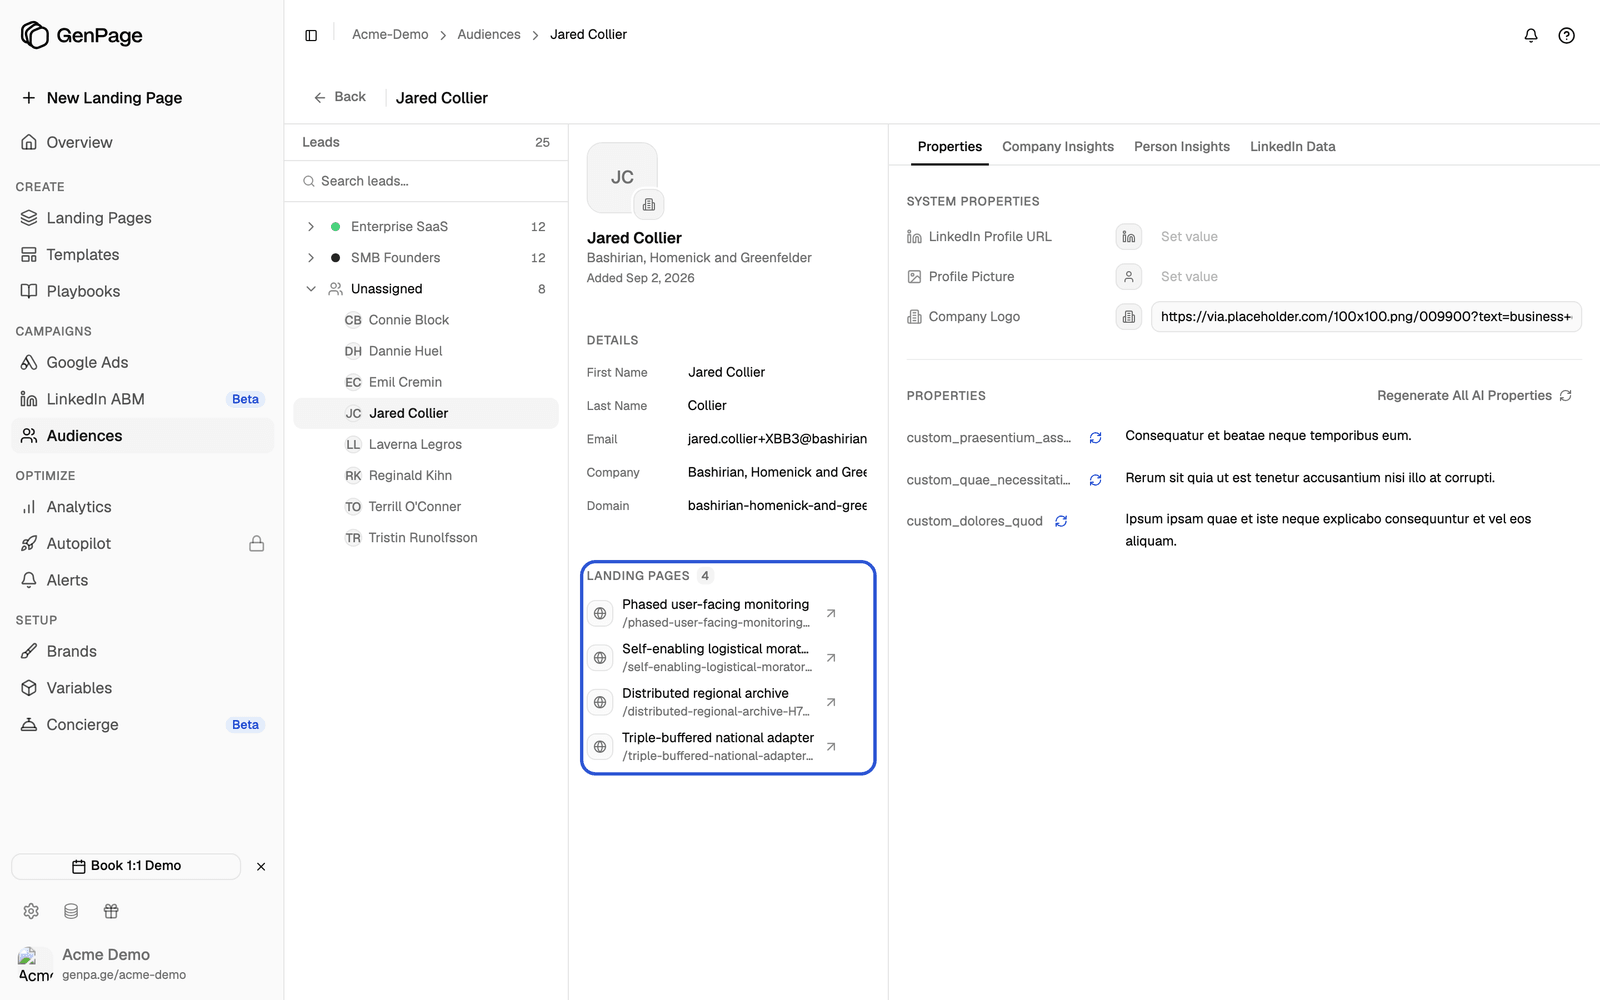Open Templates in sidebar
1600x1000 pixels.
tap(142, 255)
